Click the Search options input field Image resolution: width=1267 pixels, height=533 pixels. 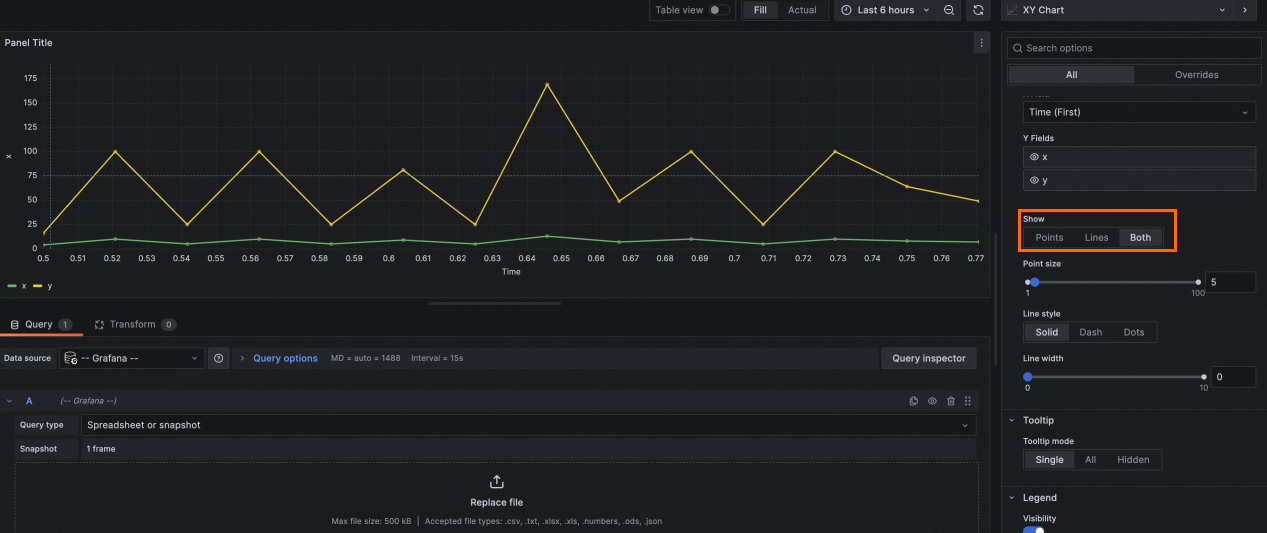click(x=1134, y=48)
